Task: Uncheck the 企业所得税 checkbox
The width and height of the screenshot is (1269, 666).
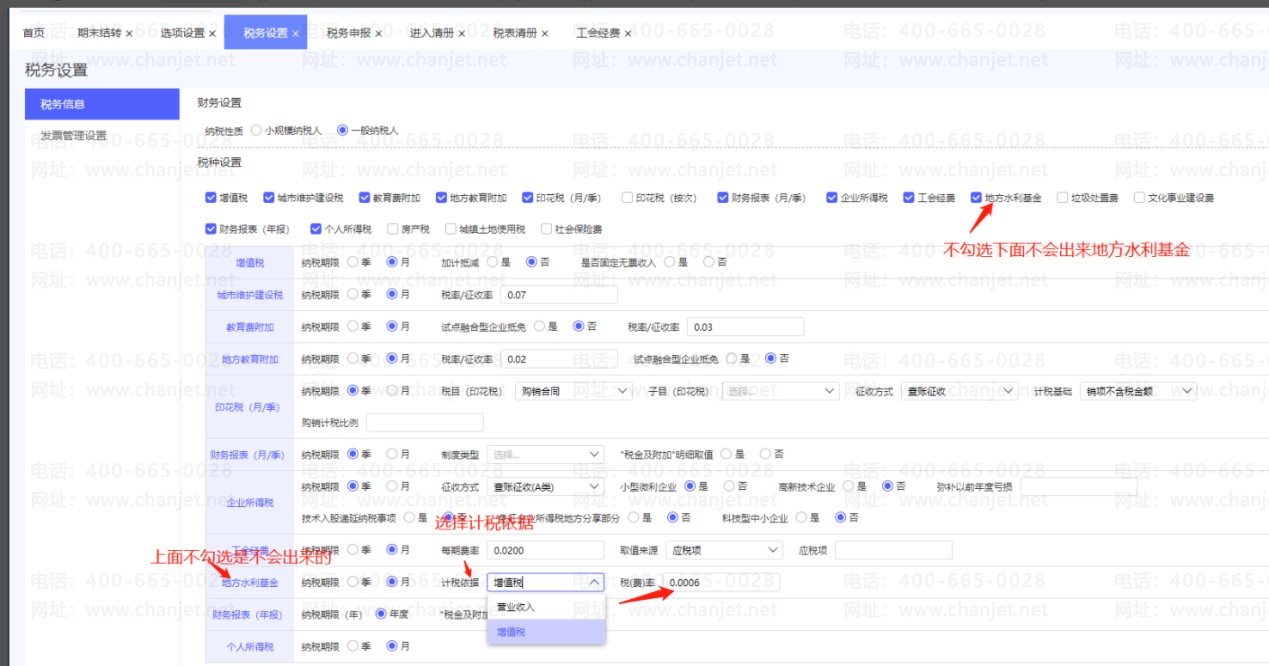Action: pyautogui.click(x=832, y=198)
